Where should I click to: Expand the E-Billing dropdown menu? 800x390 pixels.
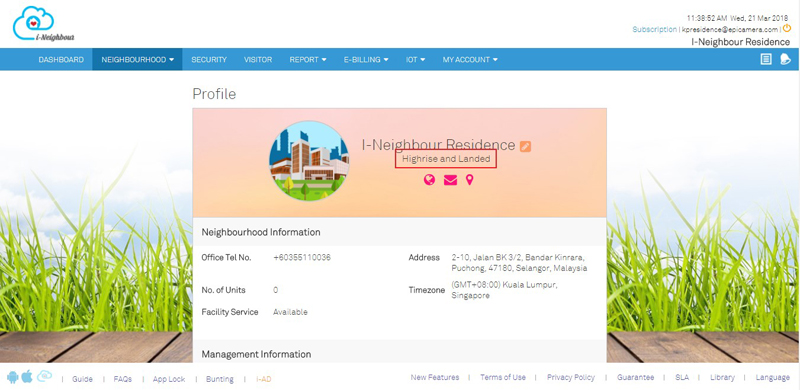(366, 60)
